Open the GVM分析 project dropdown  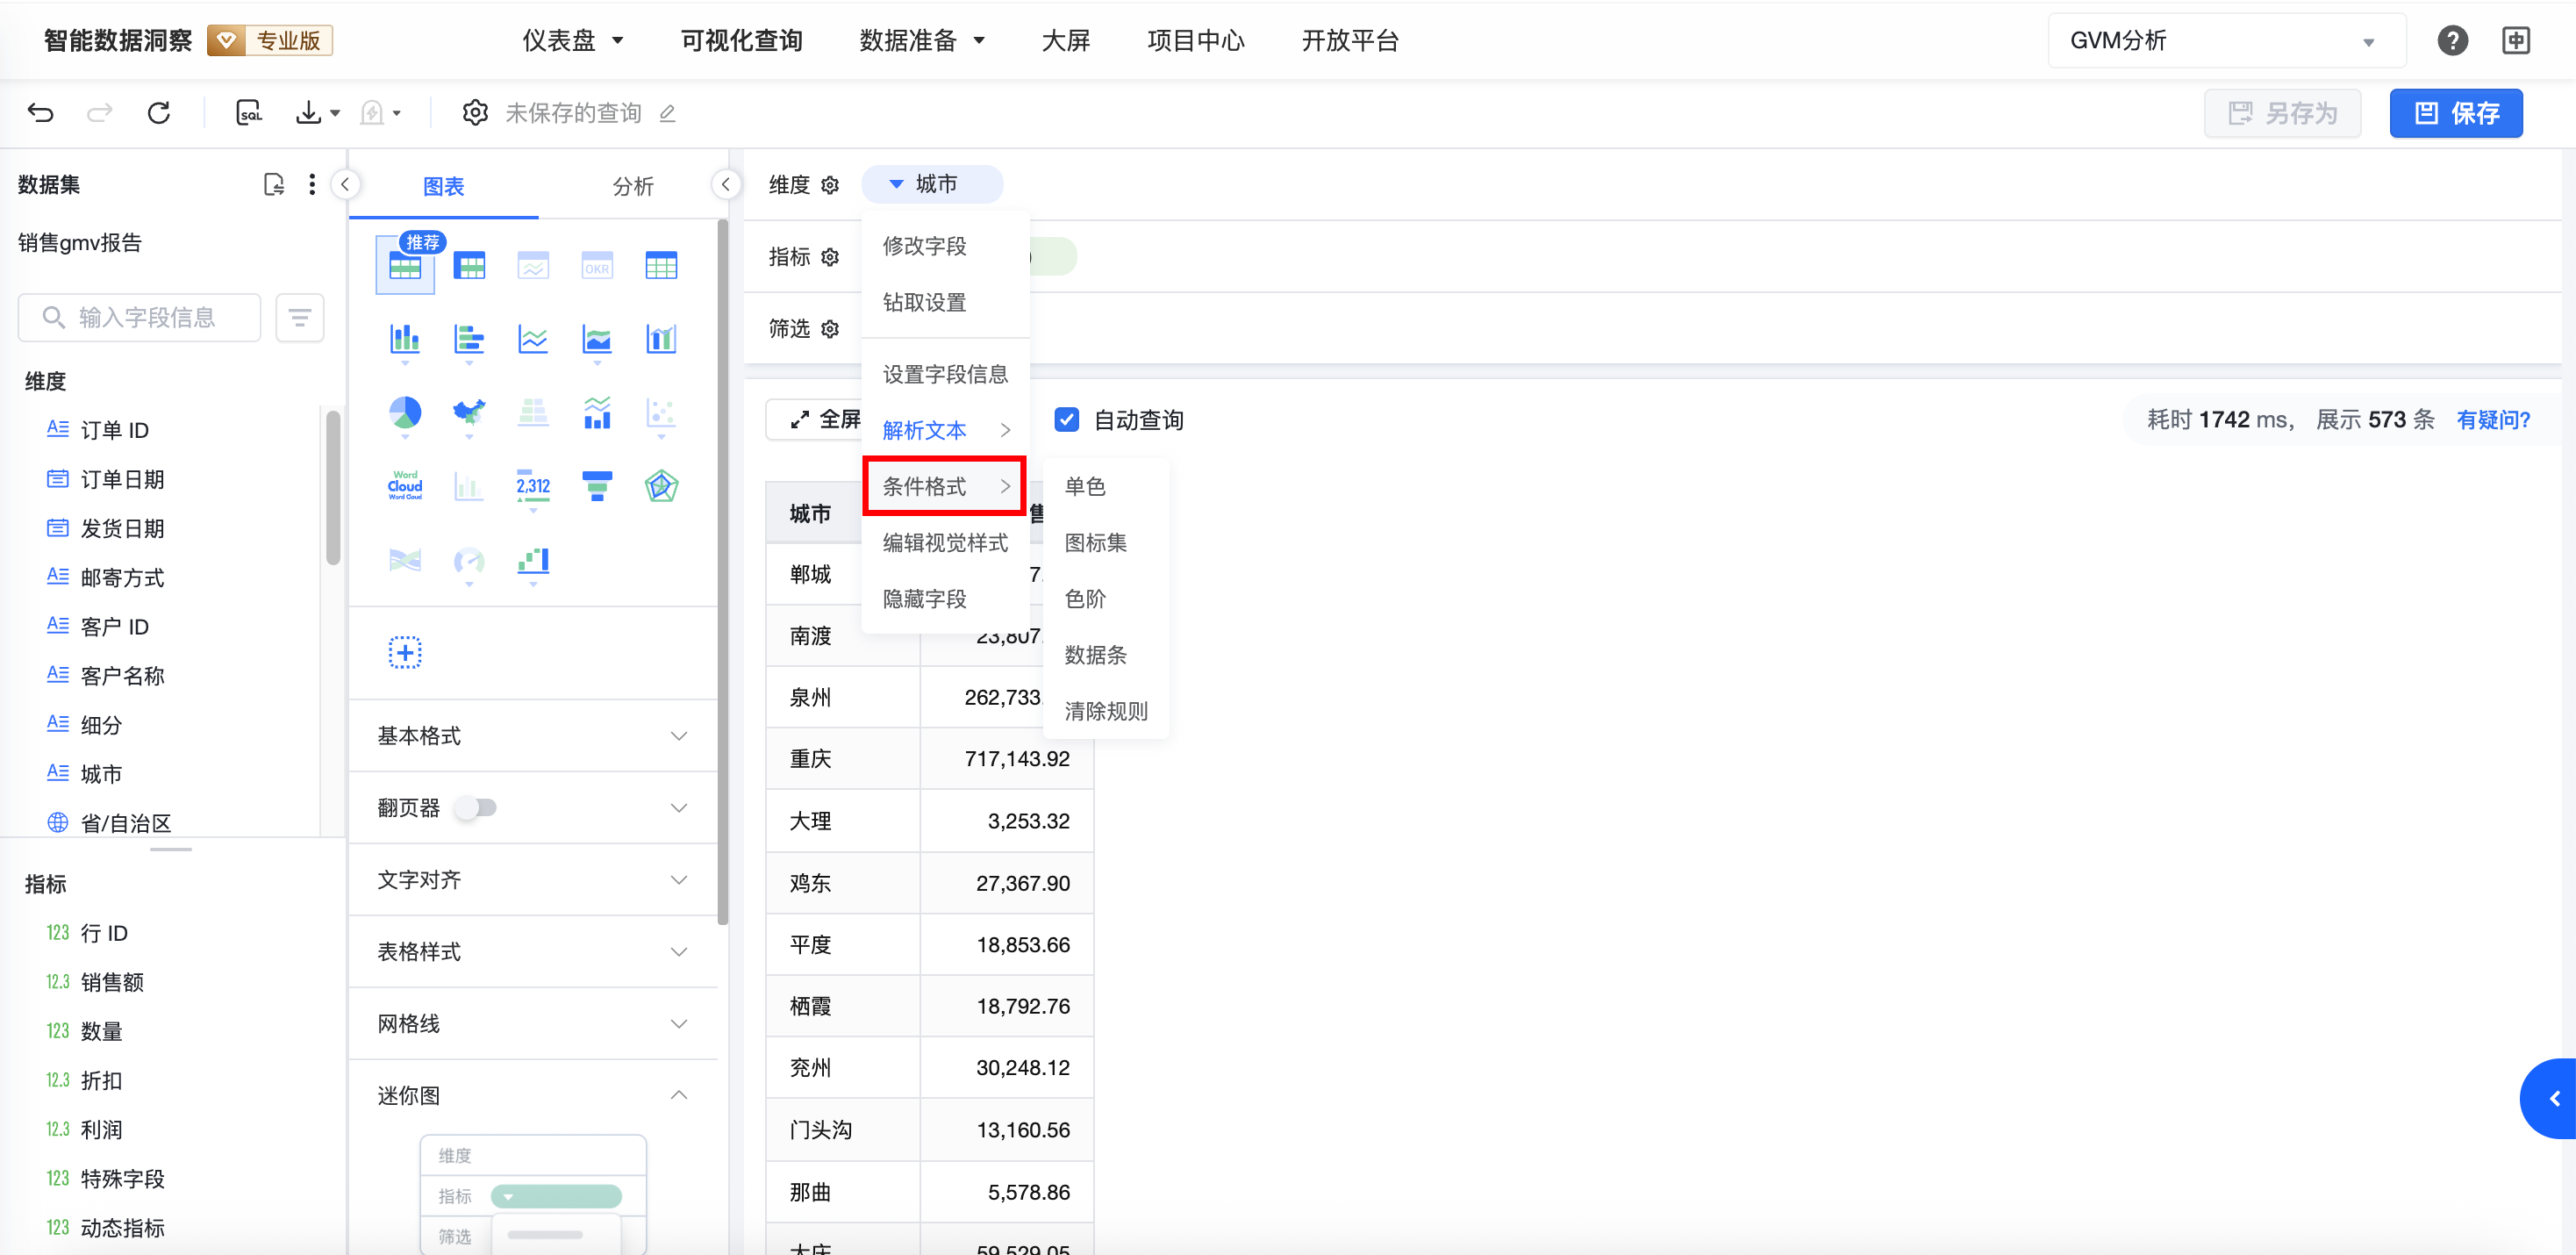pyautogui.click(x=2225, y=41)
